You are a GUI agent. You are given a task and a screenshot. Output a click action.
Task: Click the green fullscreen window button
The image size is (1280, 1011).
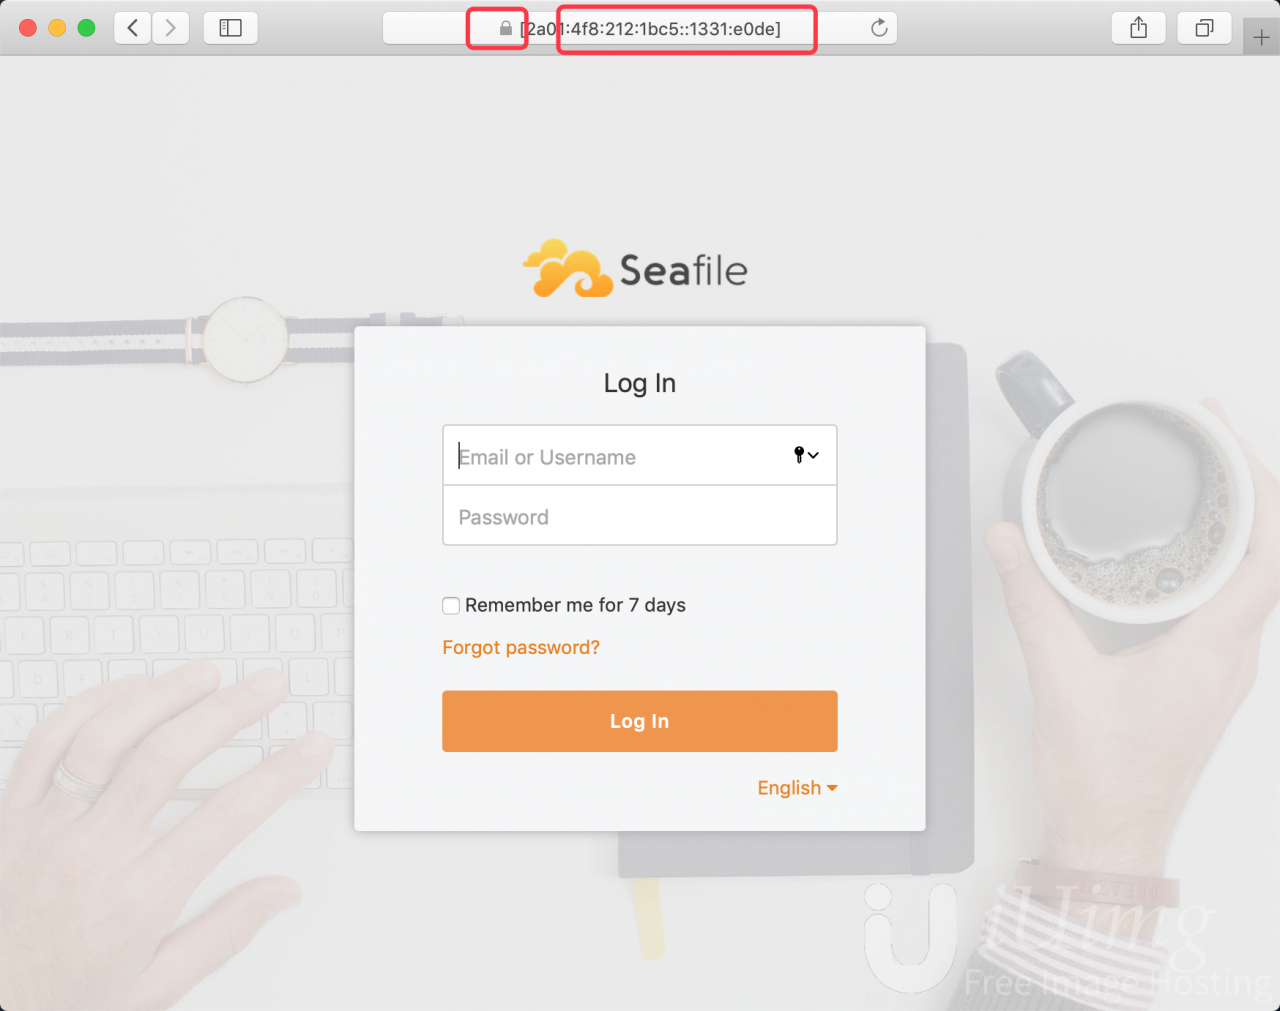coord(87,28)
